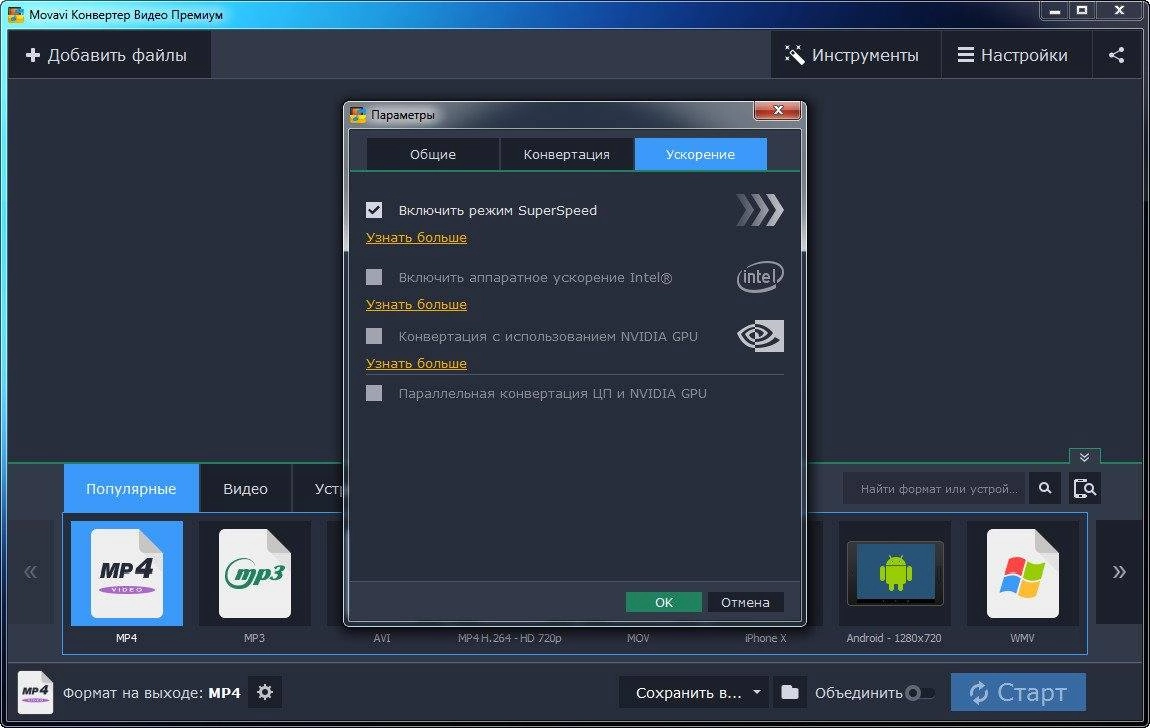Confirm settings with OK button
Screen dimensions: 1150x728
(664, 602)
